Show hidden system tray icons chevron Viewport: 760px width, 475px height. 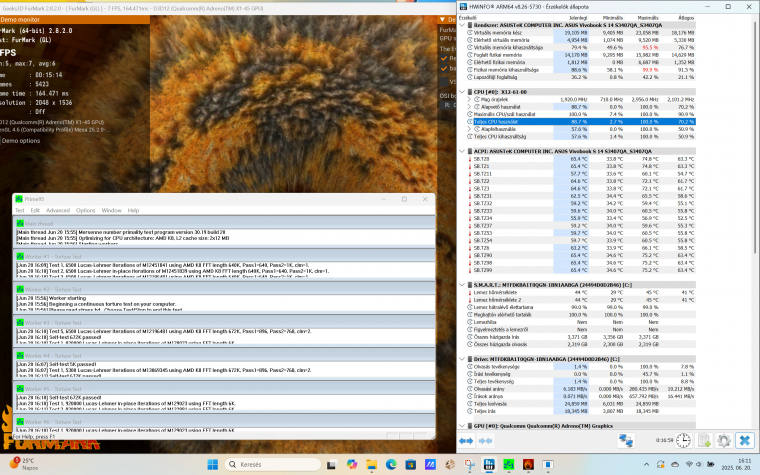[x=647, y=464]
